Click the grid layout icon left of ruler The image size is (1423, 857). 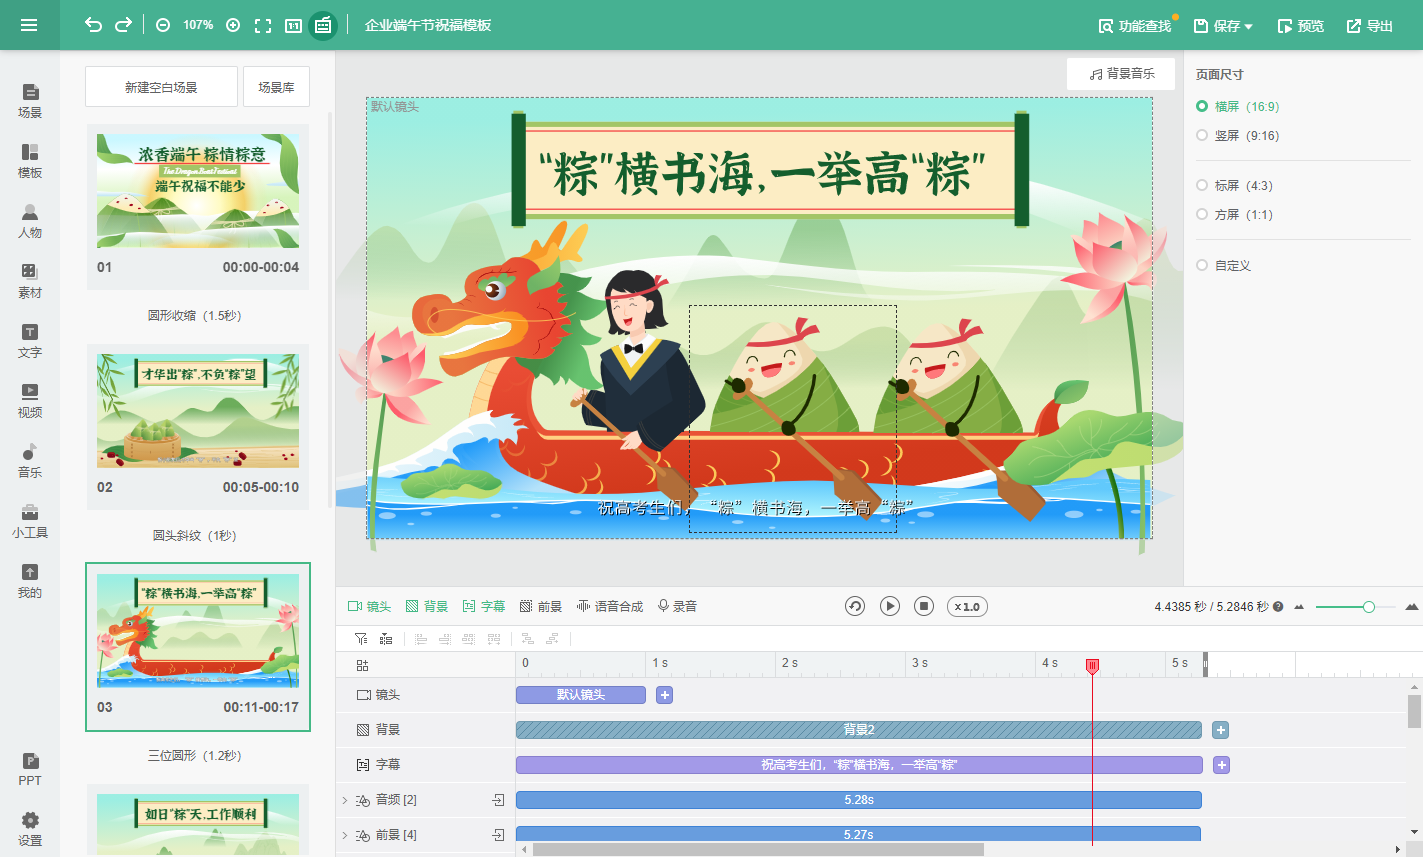[362, 665]
